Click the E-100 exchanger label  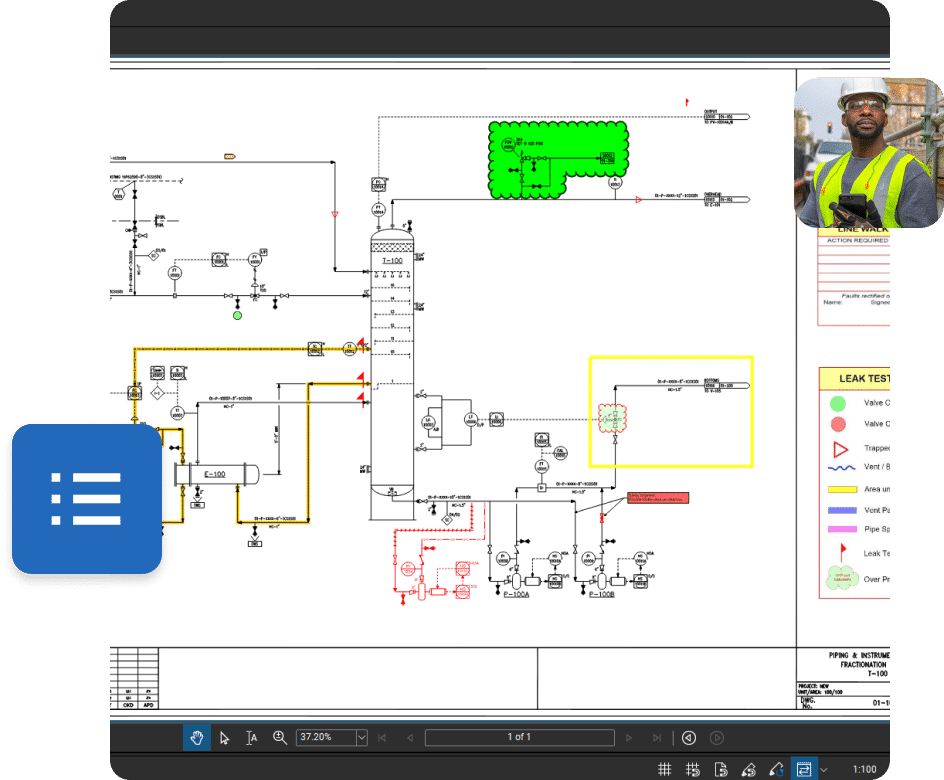[215, 474]
